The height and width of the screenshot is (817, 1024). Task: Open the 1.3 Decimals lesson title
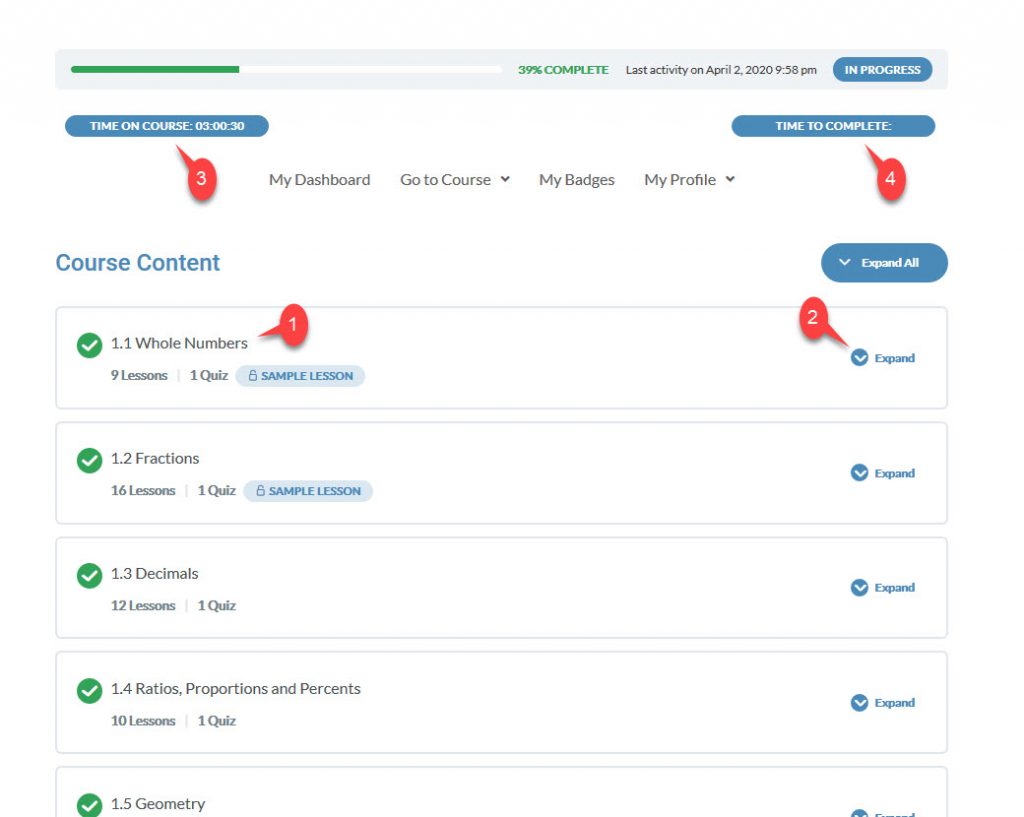click(x=154, y=573)
